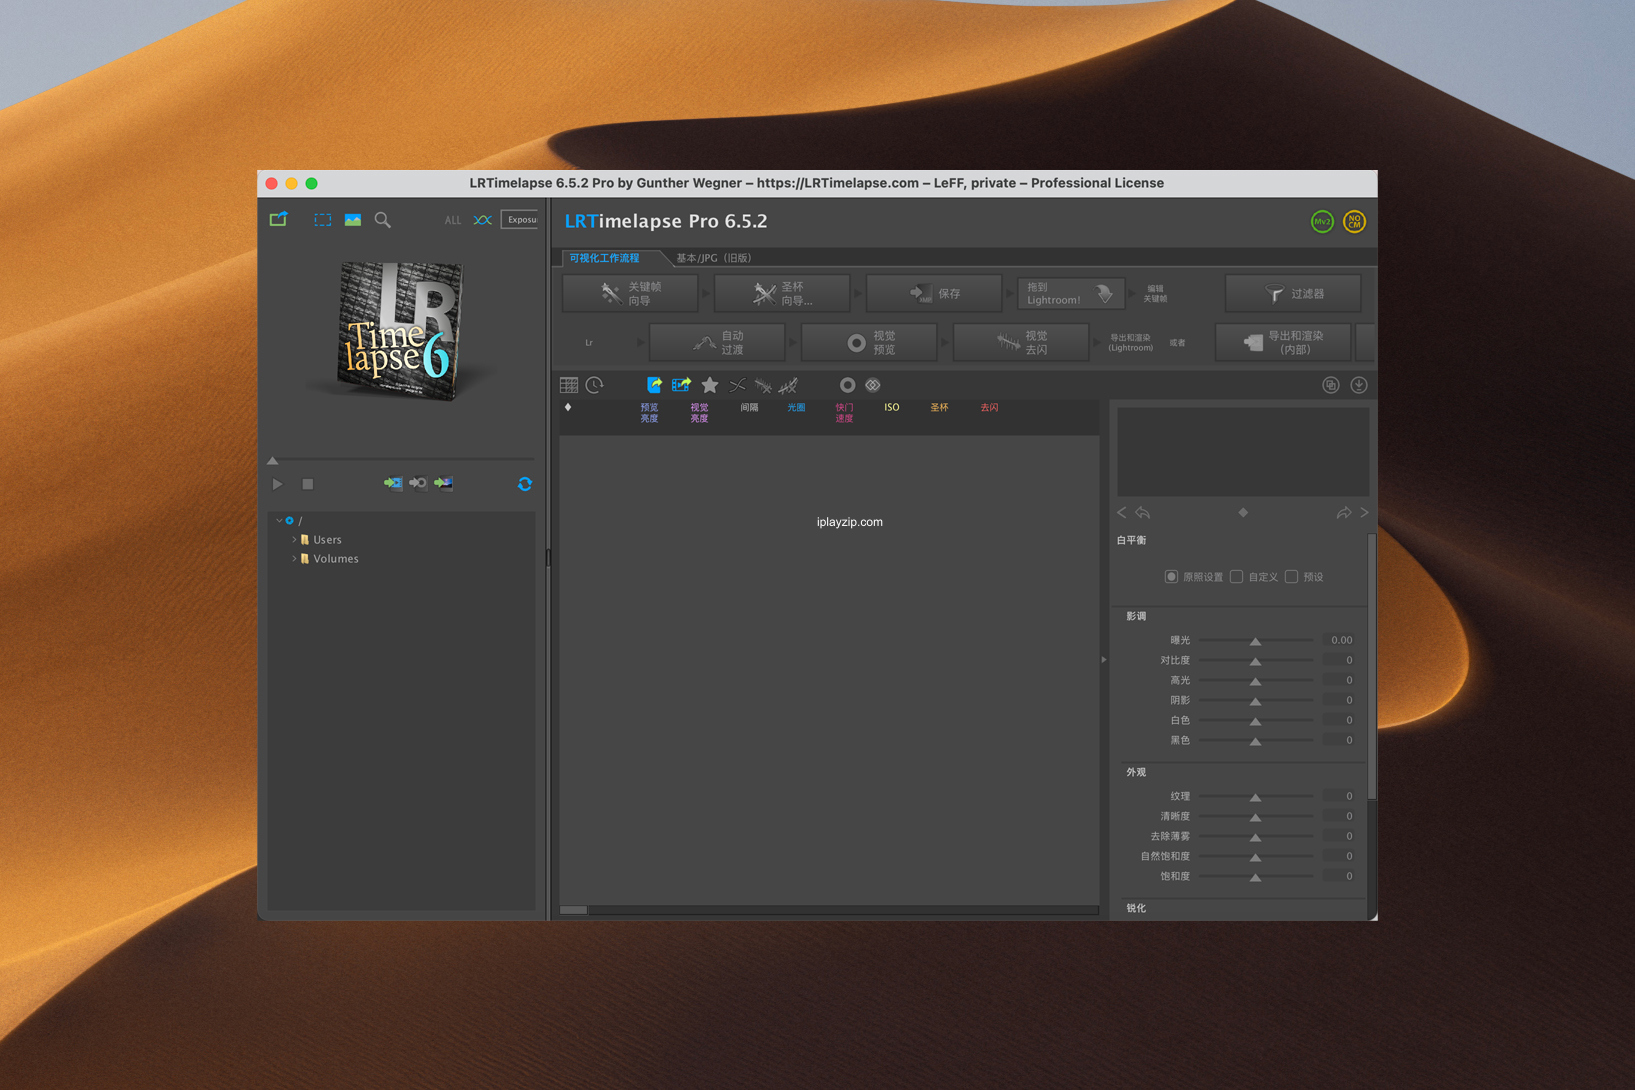Select the Volumes folder label
The height and width of the screenshot is (1090, 1635).
coord(336,558)
